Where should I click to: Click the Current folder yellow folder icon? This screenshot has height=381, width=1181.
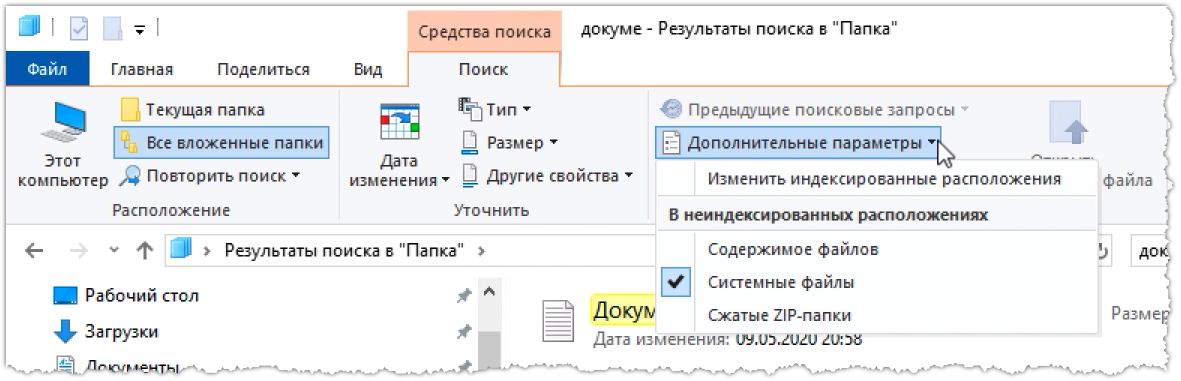point(130,110)
